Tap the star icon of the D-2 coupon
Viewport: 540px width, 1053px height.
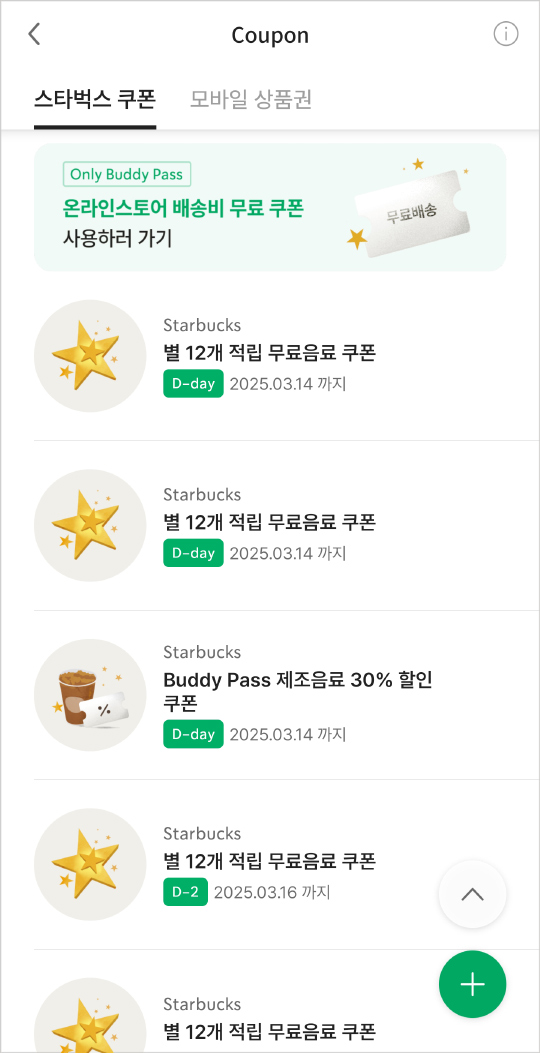click(90, 864)
